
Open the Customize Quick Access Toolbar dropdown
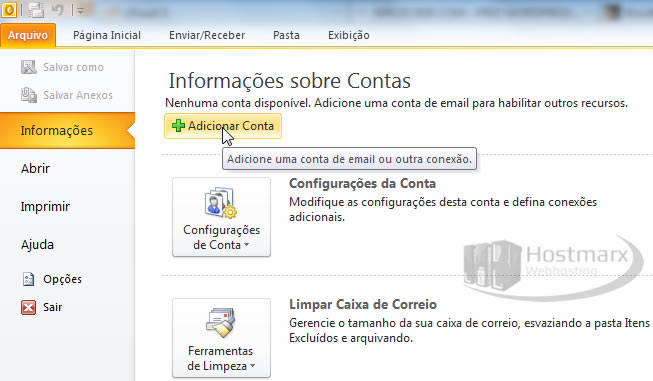pyautogui.click(x=81, y=11)
